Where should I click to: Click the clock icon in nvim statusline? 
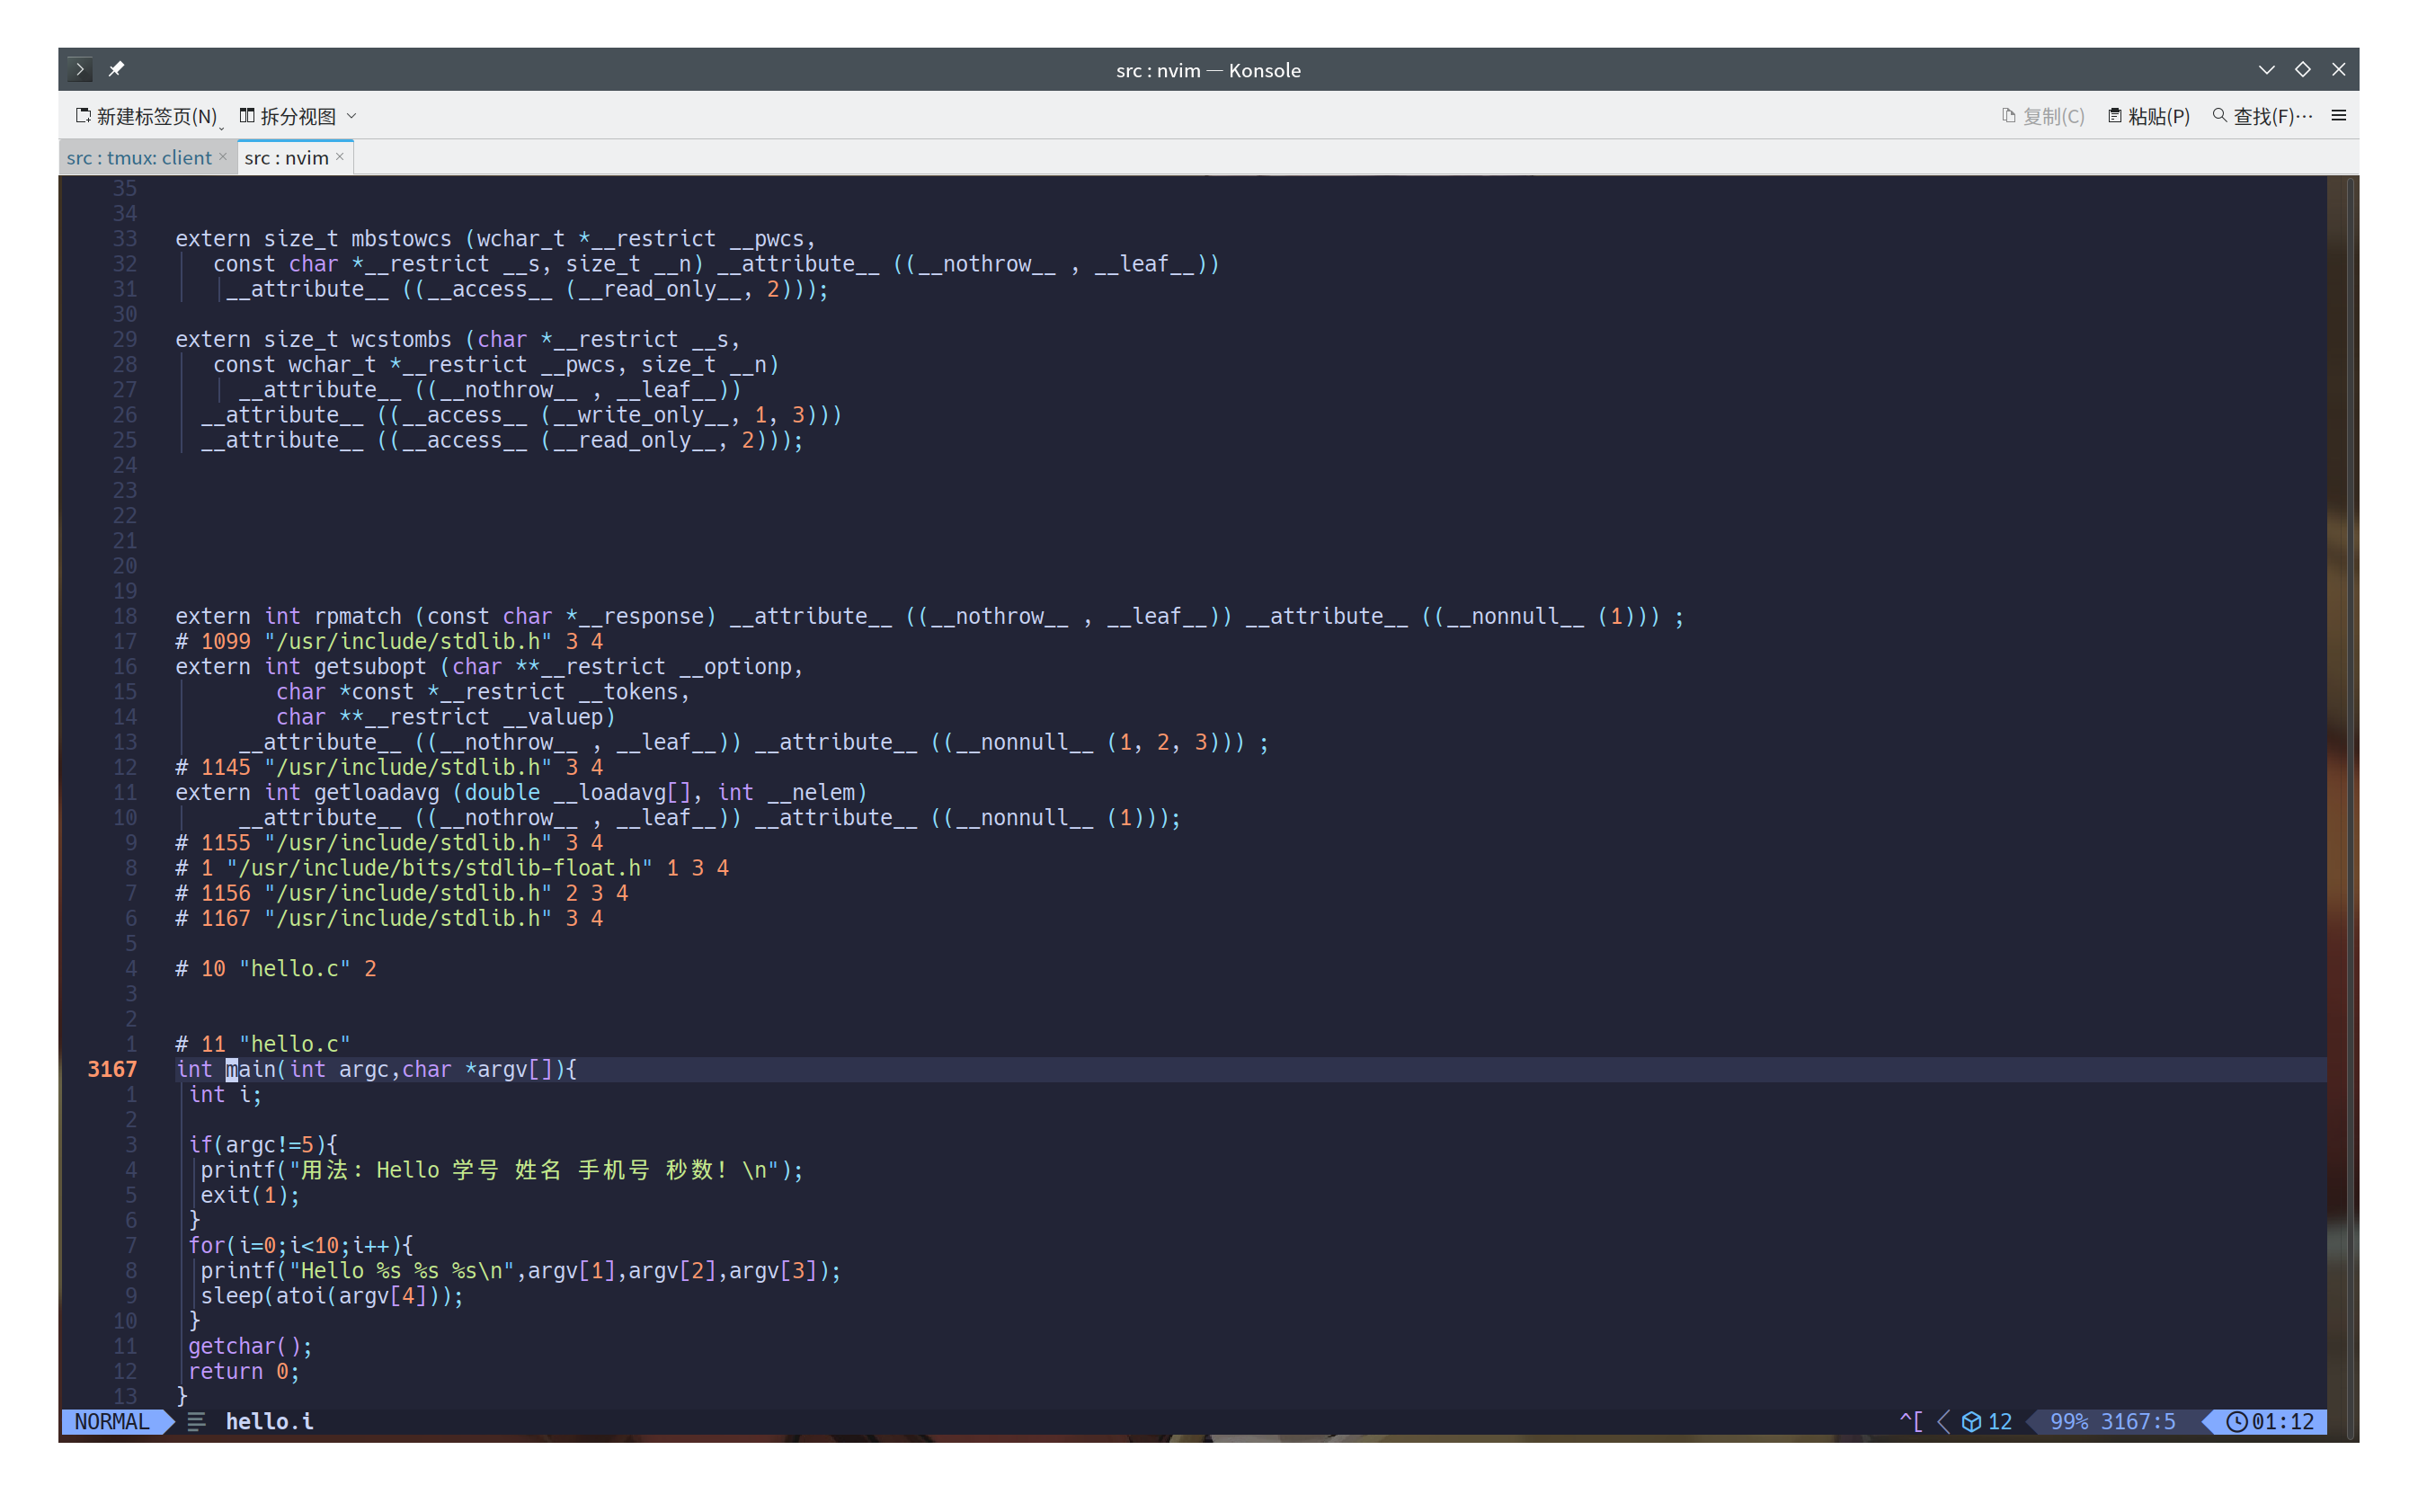pyautogui.click(x=2237, y=1421)
